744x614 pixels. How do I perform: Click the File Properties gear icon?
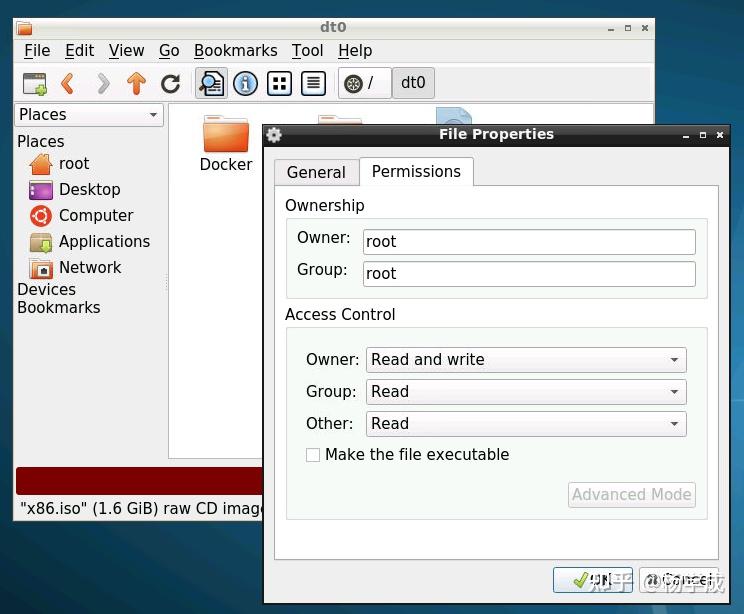click(274, 135)
